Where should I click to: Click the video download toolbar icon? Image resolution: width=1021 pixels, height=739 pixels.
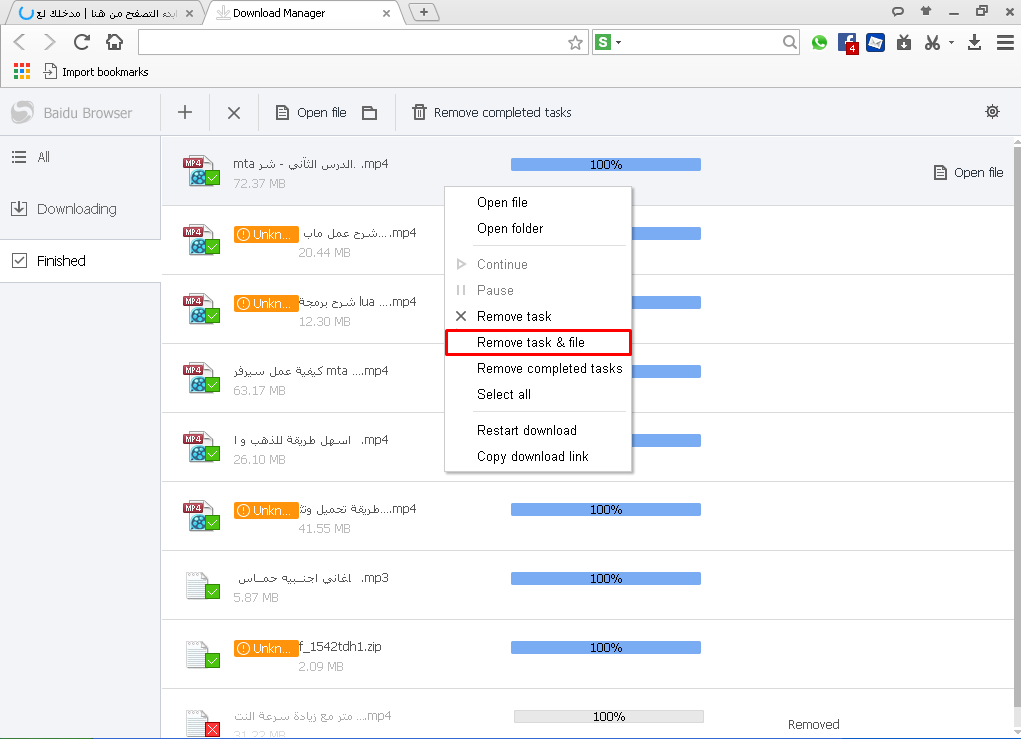click(x=904, y=43)
